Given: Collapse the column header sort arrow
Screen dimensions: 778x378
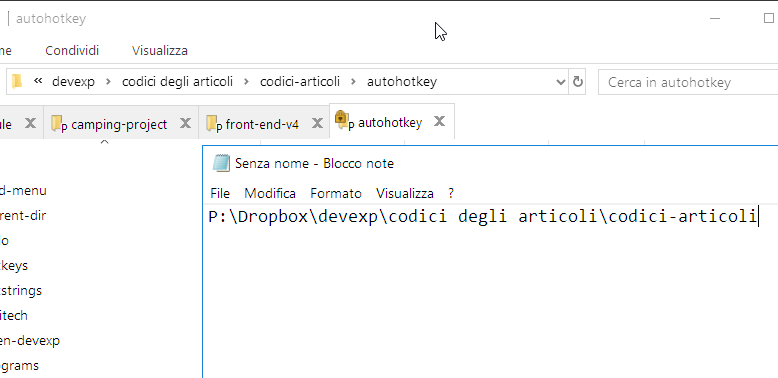Looking at the screenshot, I should click(x=104, y=142).
